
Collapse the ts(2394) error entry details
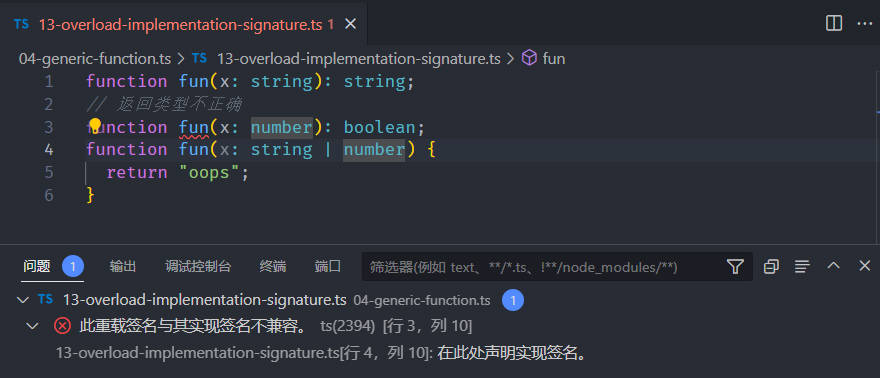[33, 326]
